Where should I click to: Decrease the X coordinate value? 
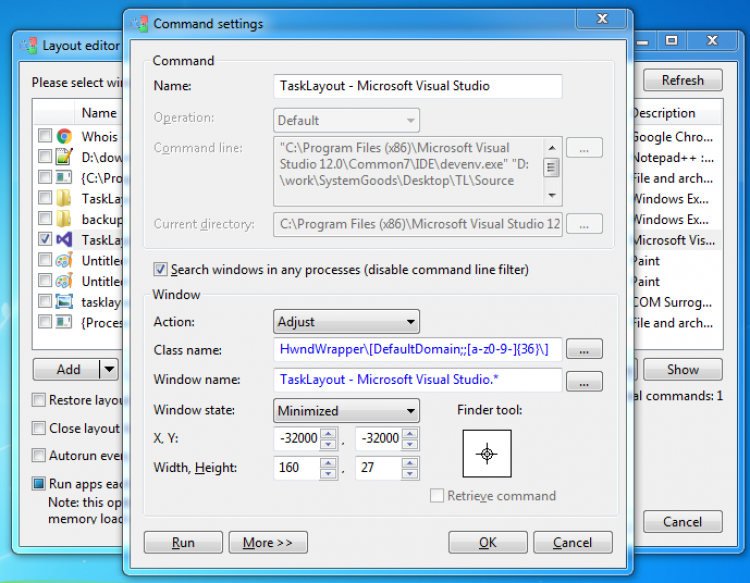pyautogui.click(x=328, y=444)
